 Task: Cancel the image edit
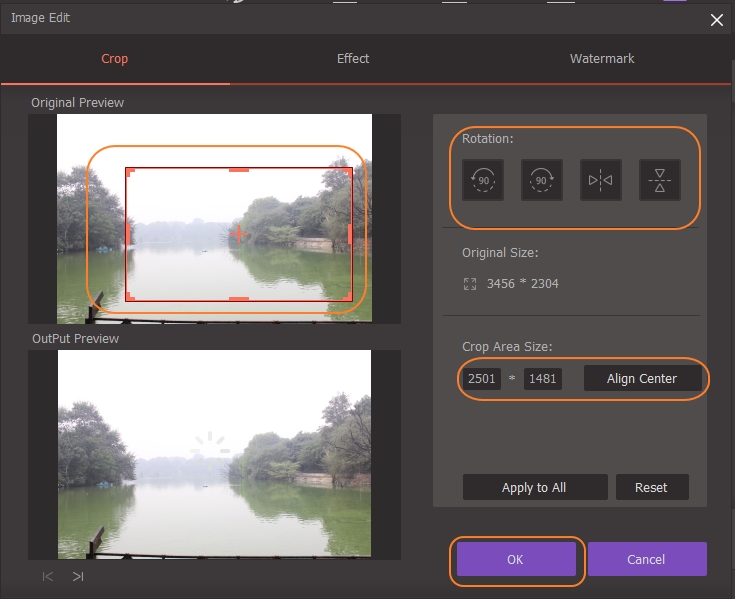coord(646,559)
